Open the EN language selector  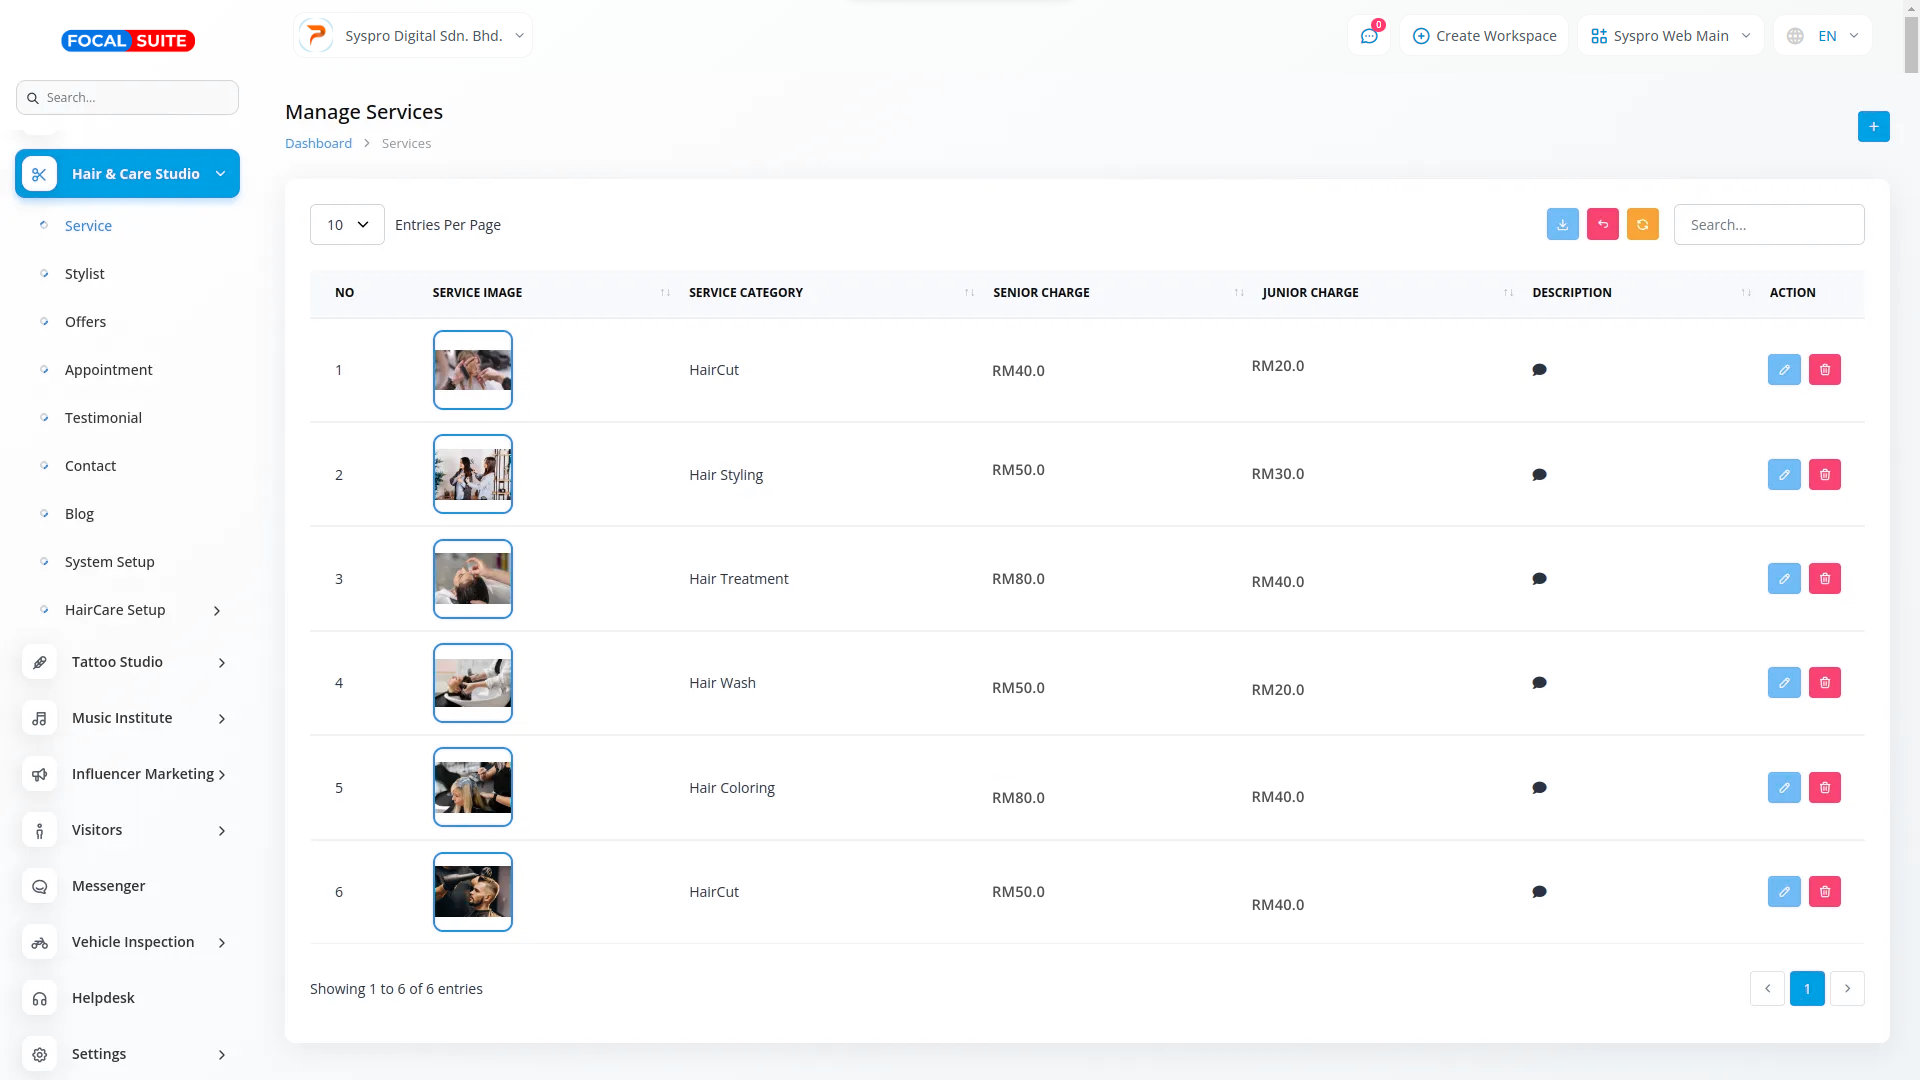pos(1823,36)
